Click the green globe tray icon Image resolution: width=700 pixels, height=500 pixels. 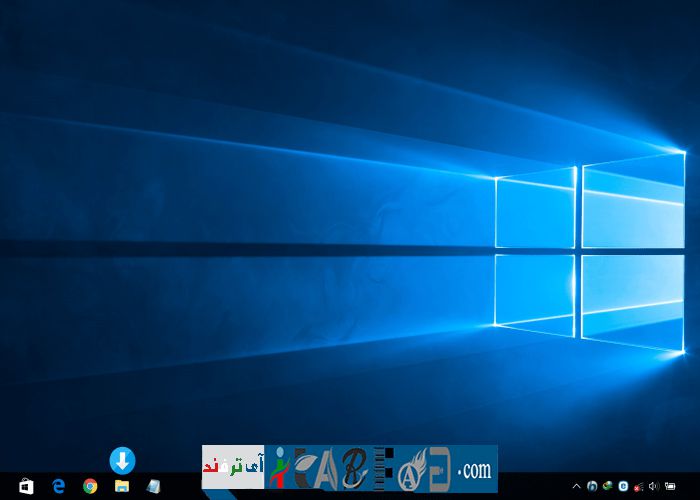[607, 486]
